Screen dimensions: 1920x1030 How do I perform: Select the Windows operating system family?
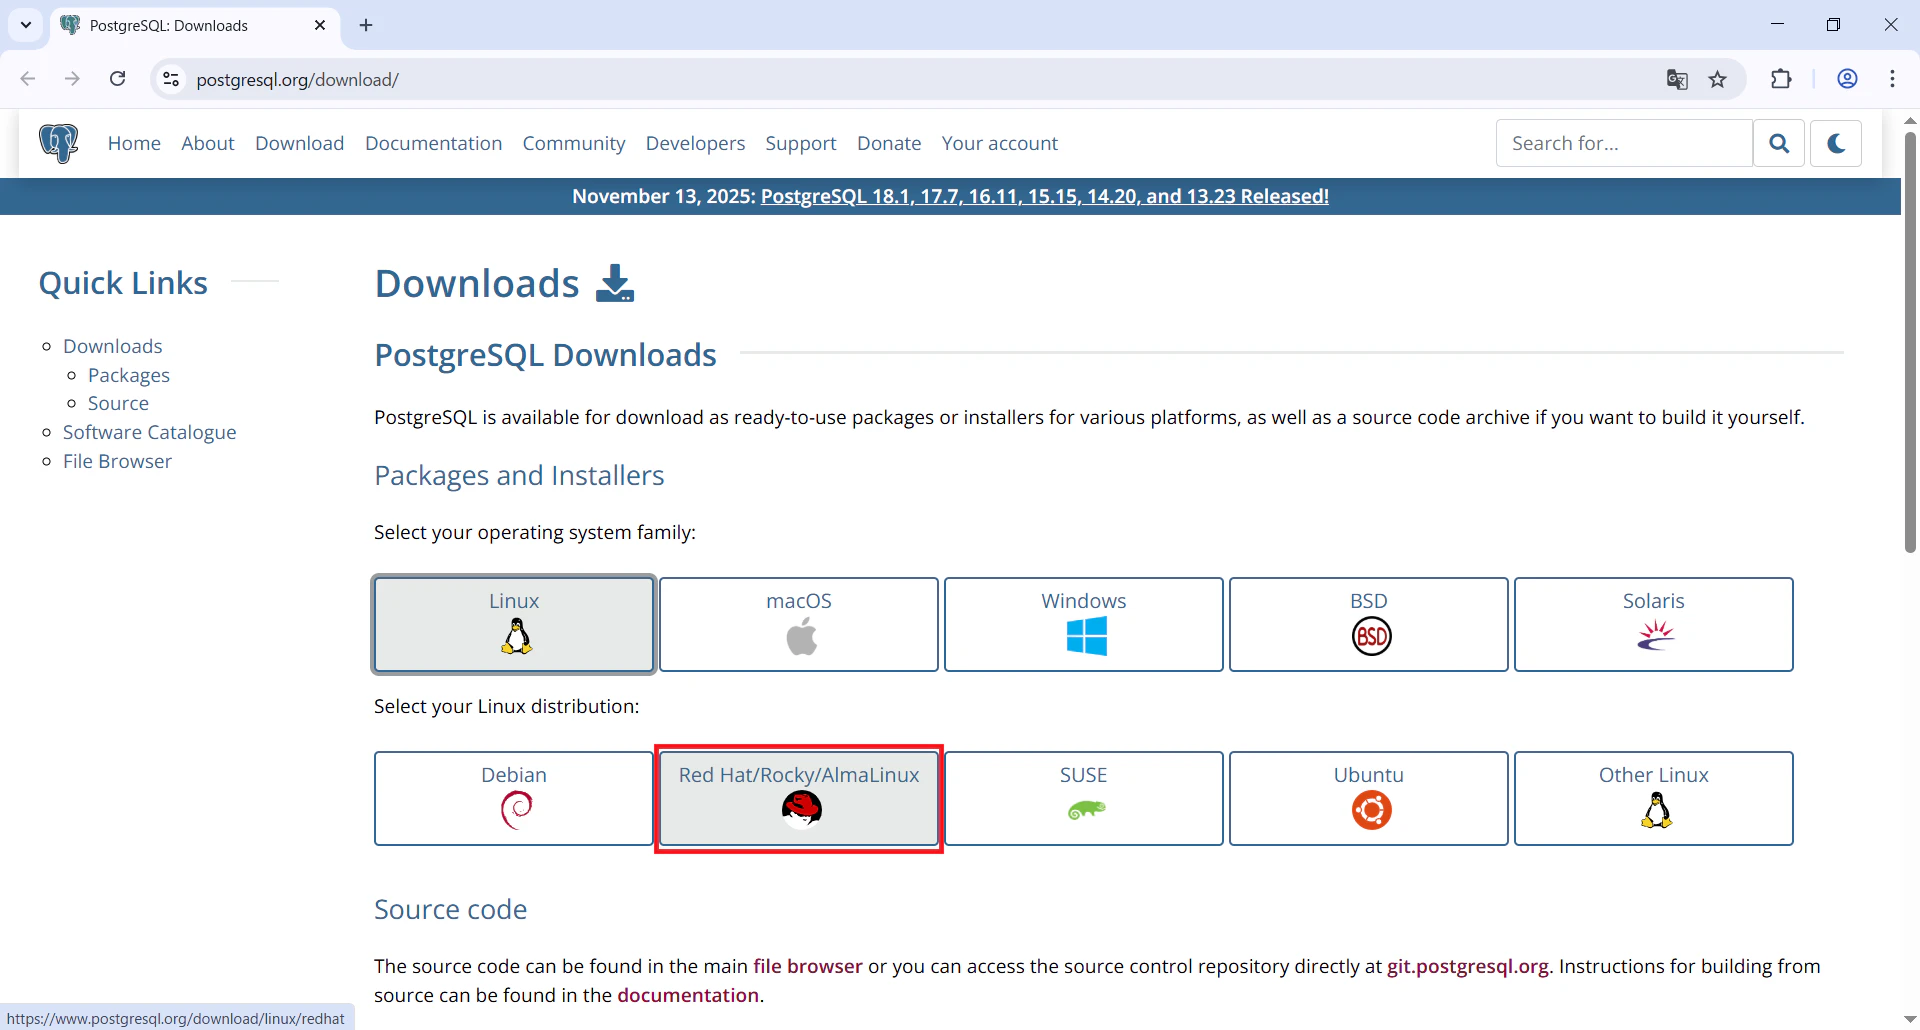coord(1084,624)
